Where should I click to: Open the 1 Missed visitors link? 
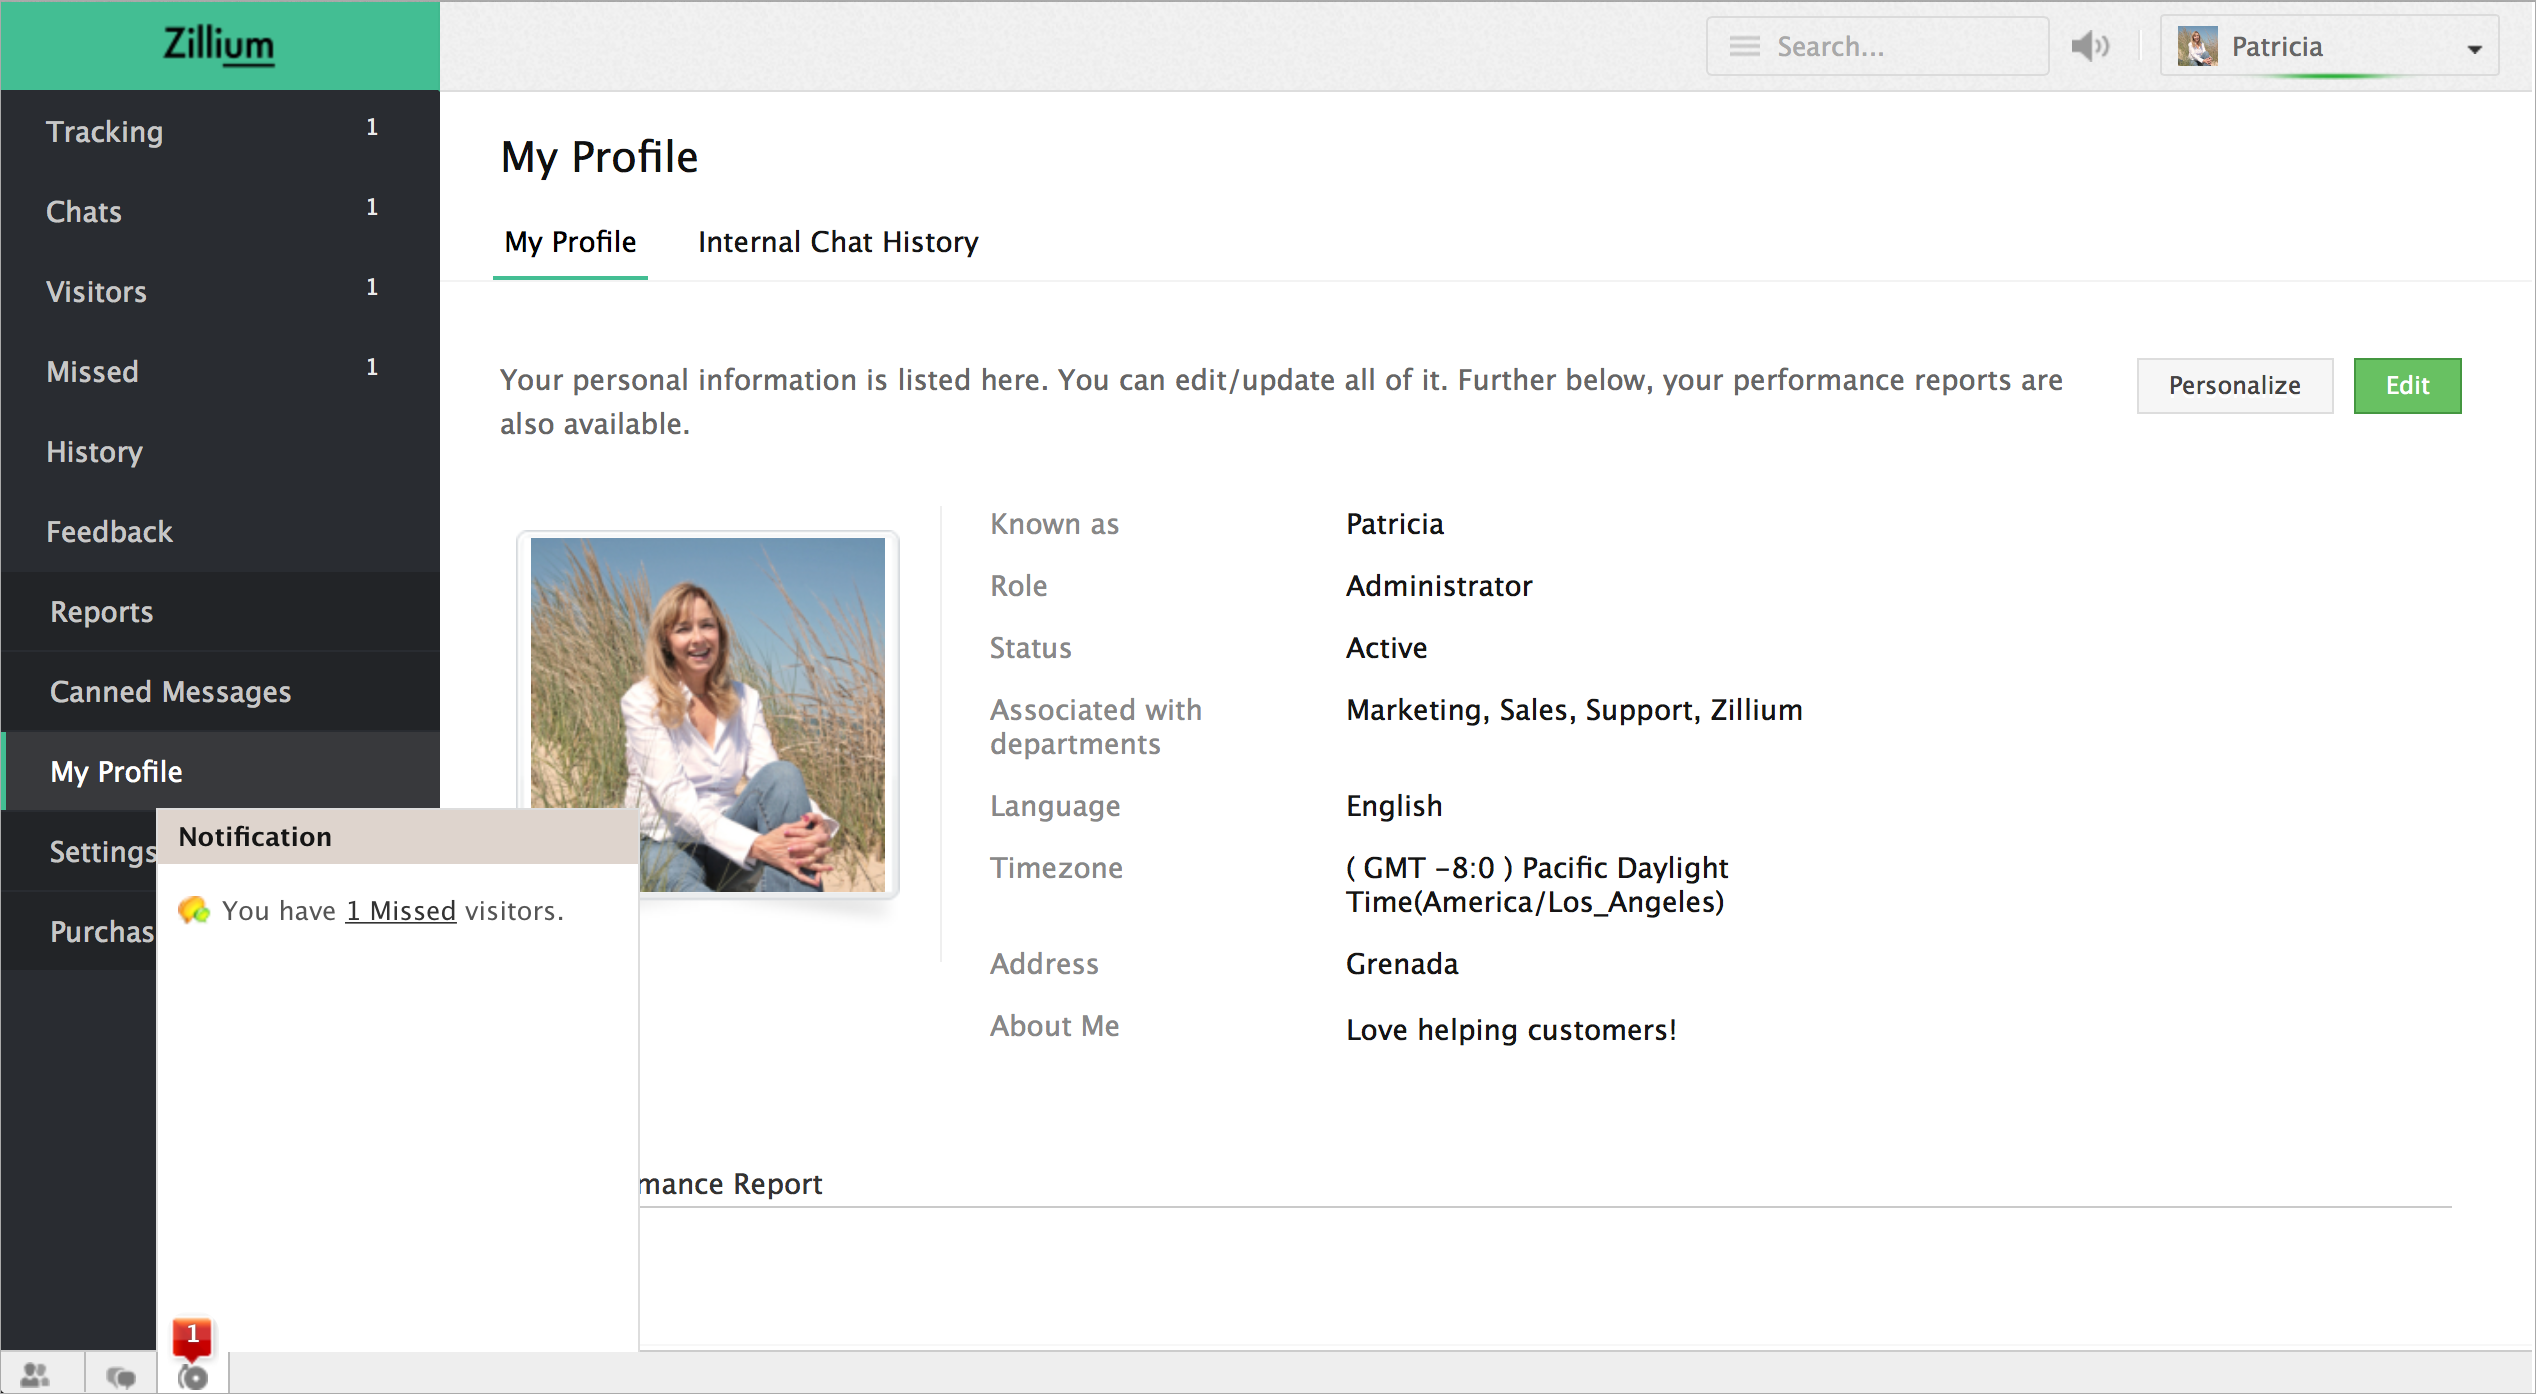[401, 911]
